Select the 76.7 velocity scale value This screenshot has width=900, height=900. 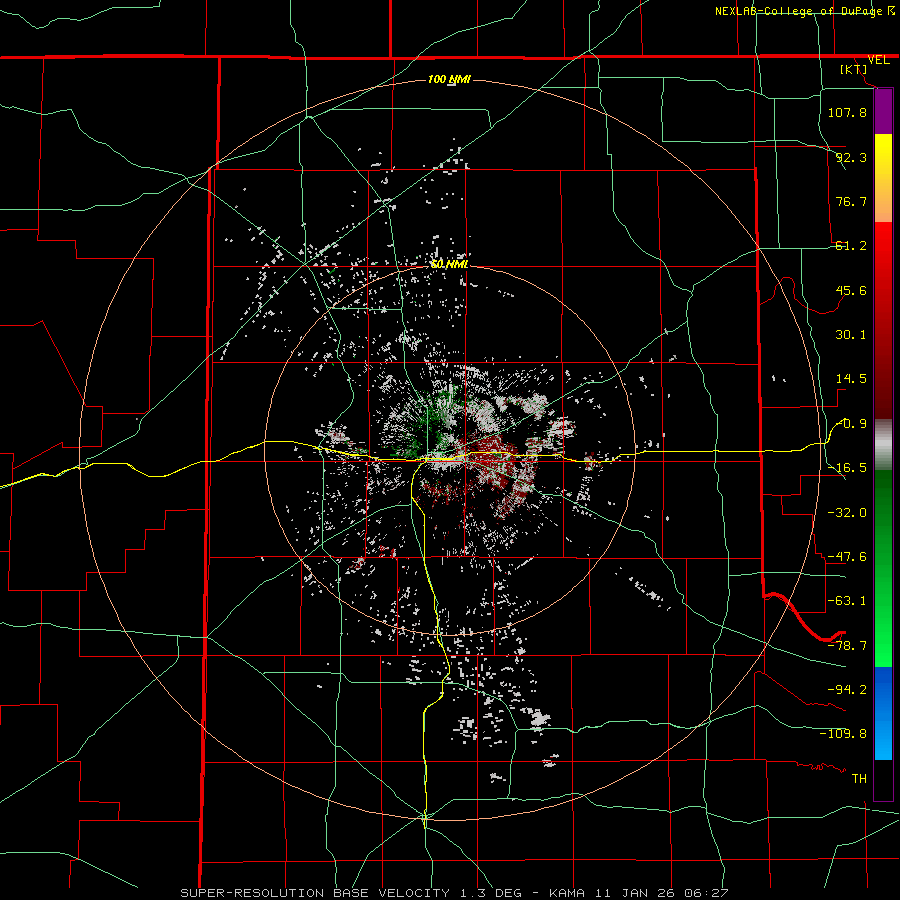point(851,201)
